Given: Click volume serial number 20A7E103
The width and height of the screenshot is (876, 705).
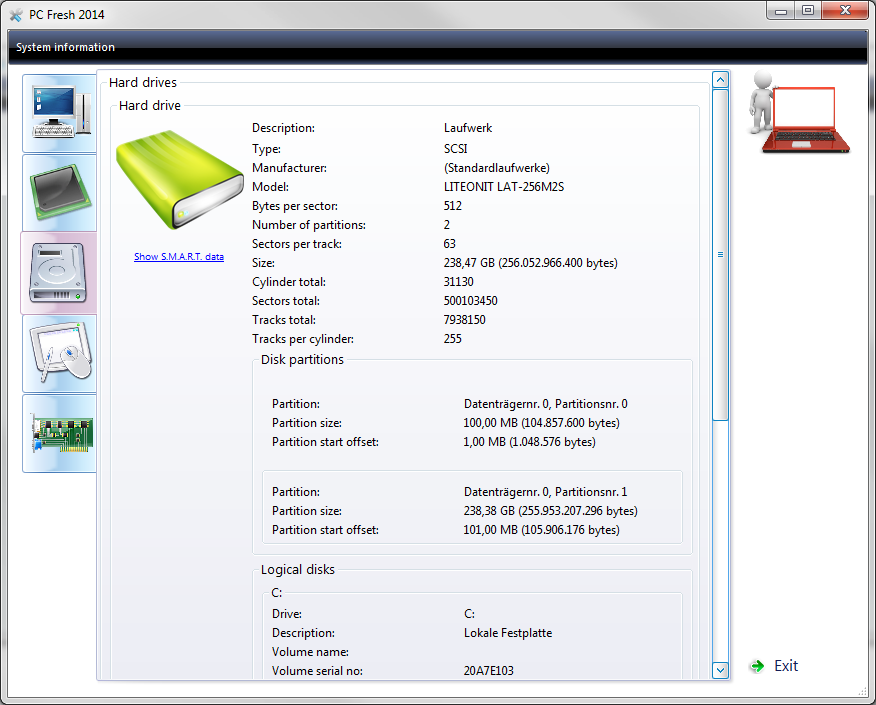Looking at the screenshot, I should tap(488, 671).
